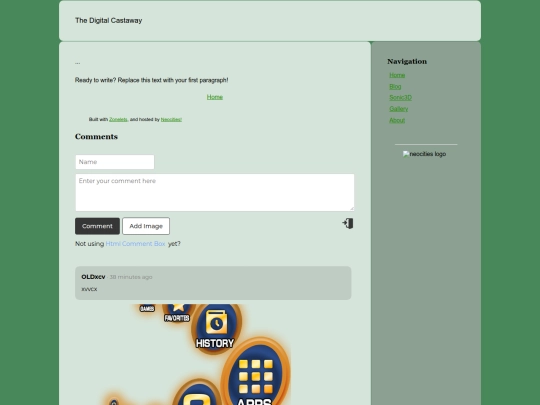Click the FAVORITES star icon in image

178,313
